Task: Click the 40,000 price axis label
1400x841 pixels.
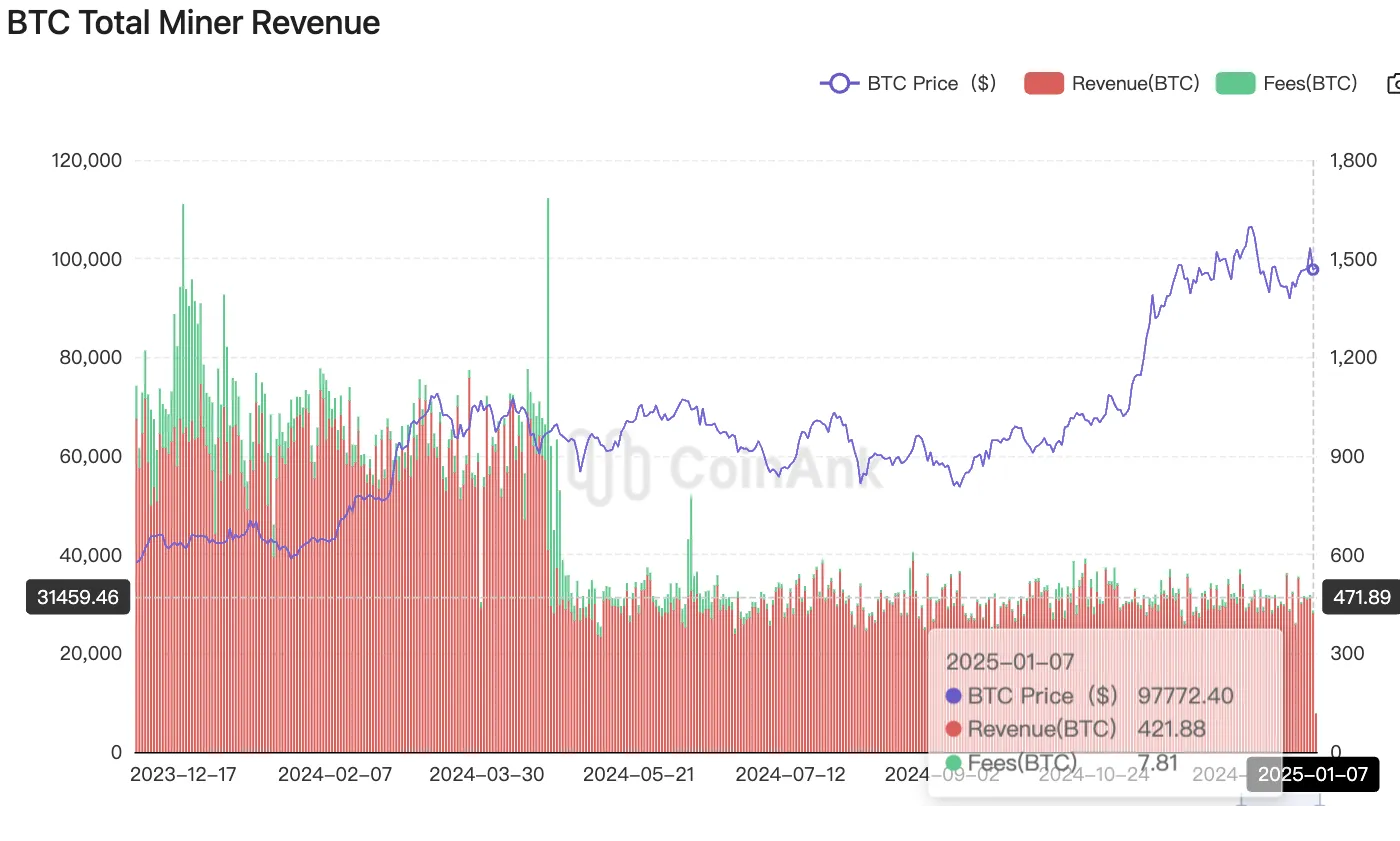Action: [x=91, y=555]
